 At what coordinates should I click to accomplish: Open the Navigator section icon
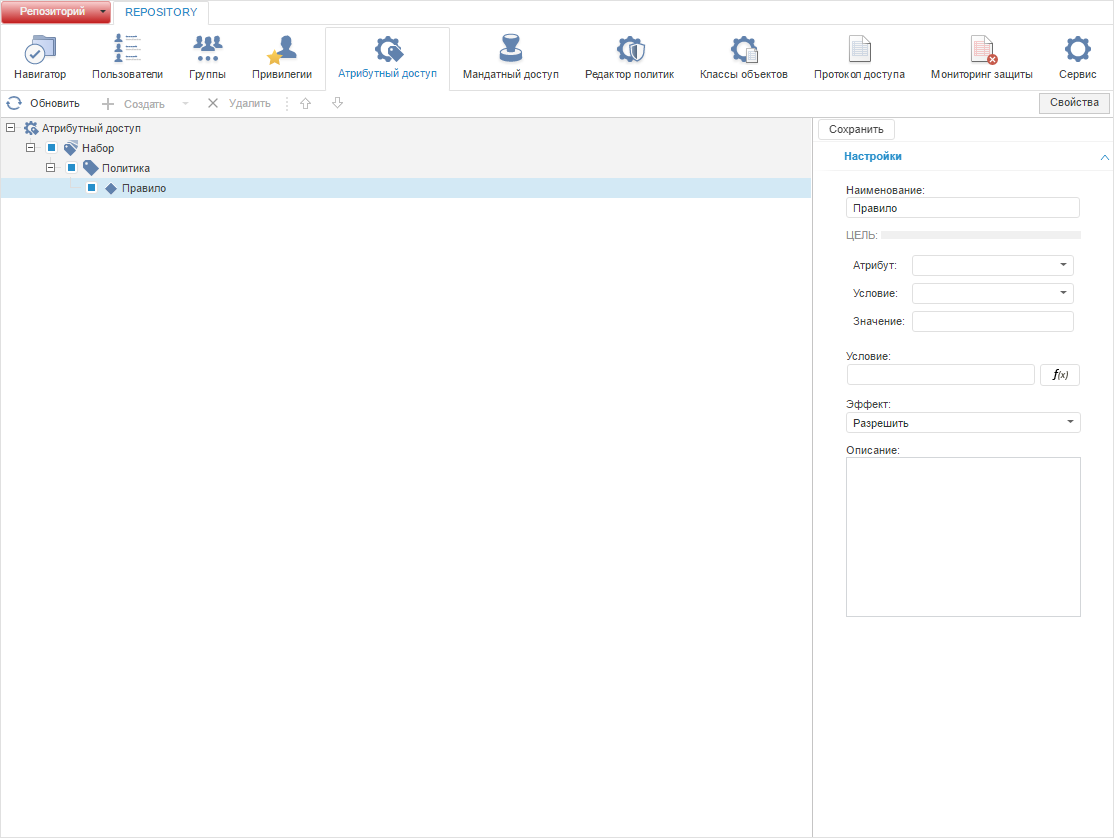pos(40,50)
